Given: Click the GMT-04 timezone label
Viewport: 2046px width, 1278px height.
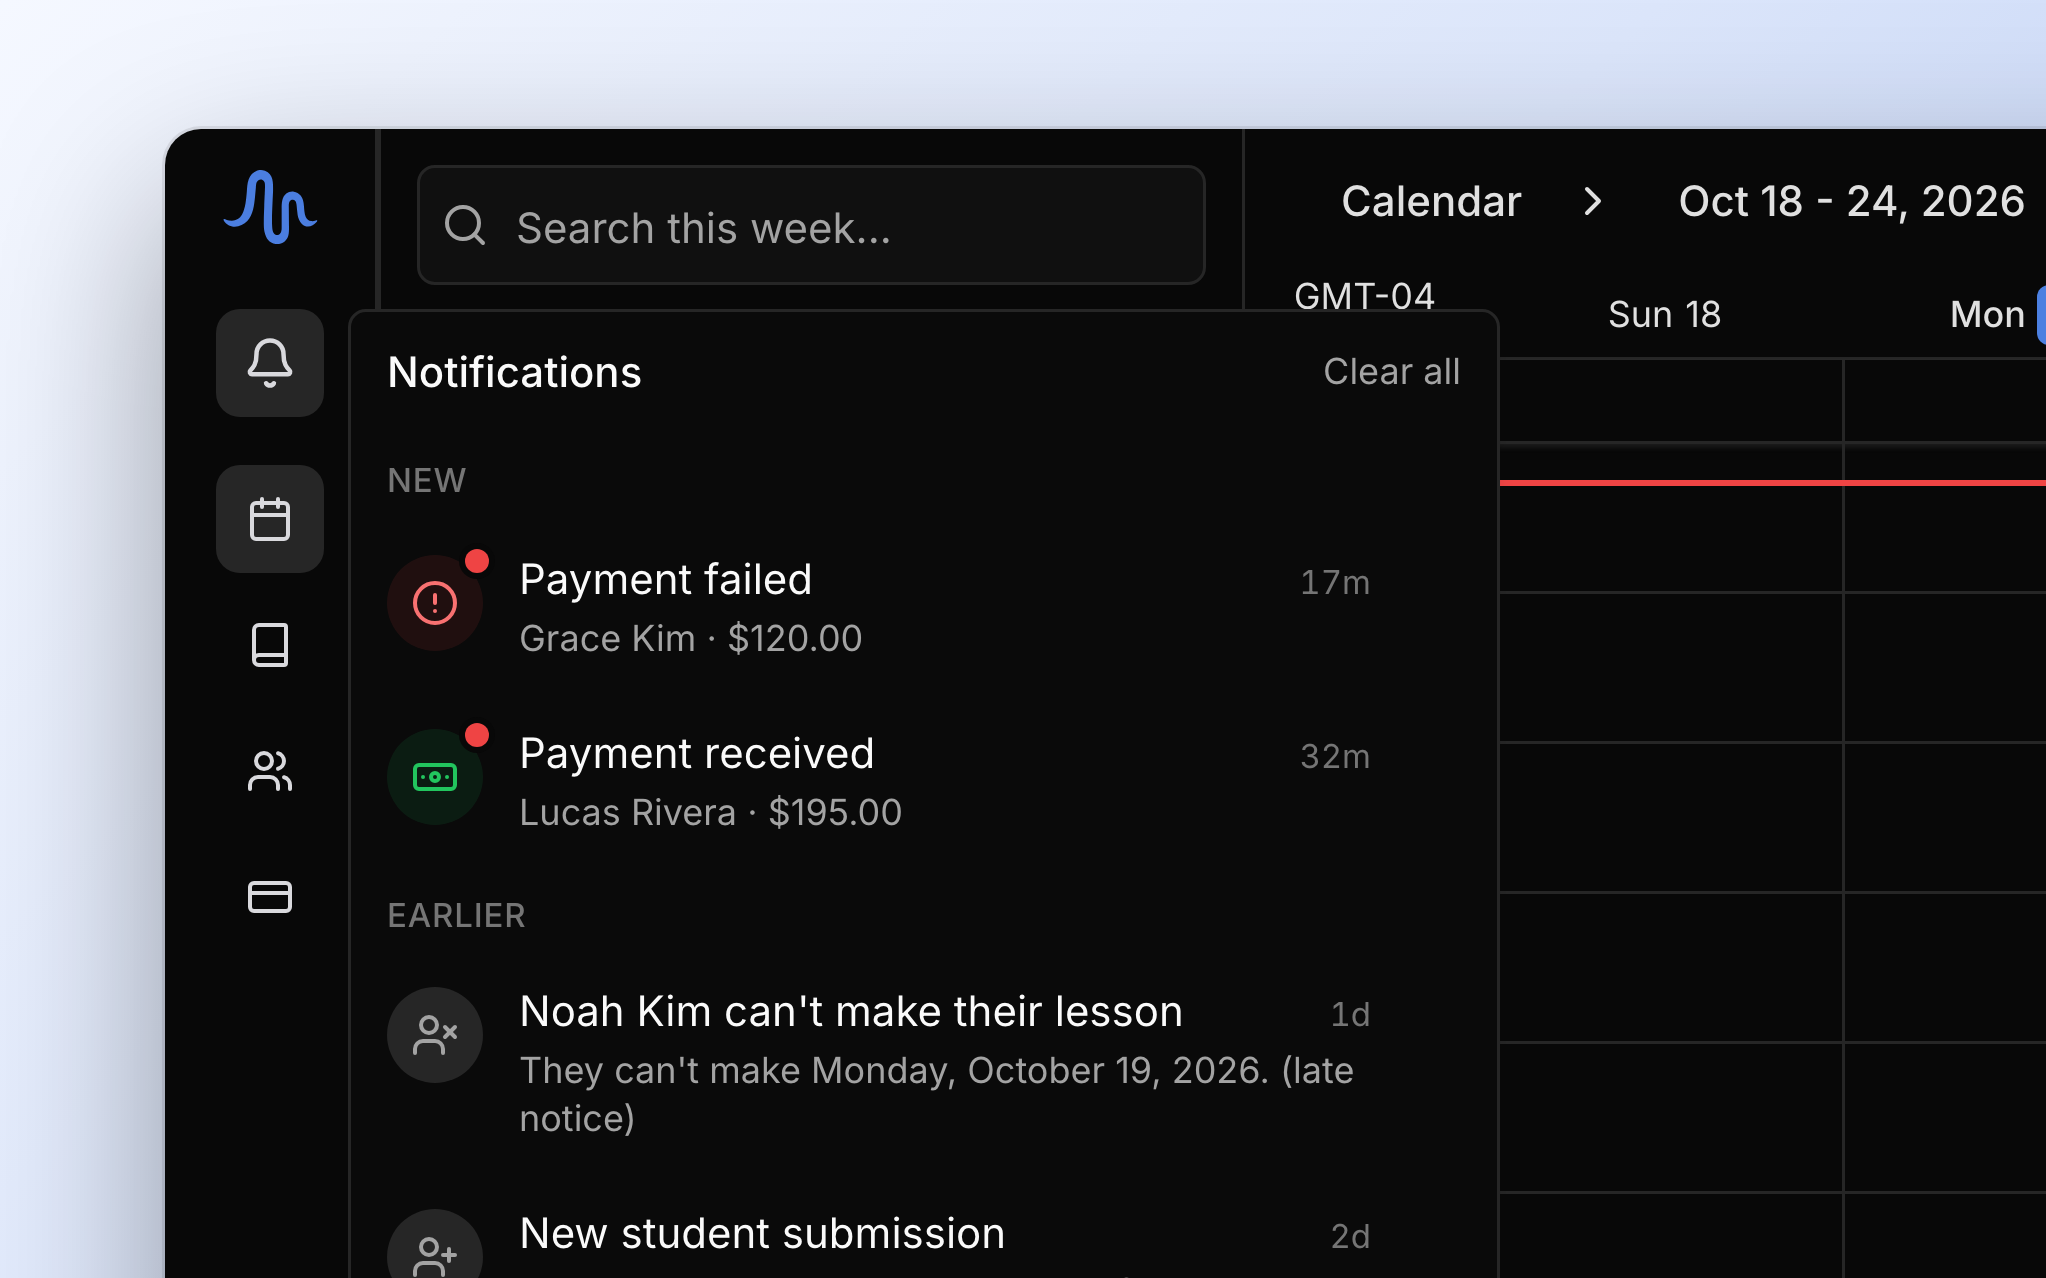Looking at the screenshot, I should tap(1364, 297).
